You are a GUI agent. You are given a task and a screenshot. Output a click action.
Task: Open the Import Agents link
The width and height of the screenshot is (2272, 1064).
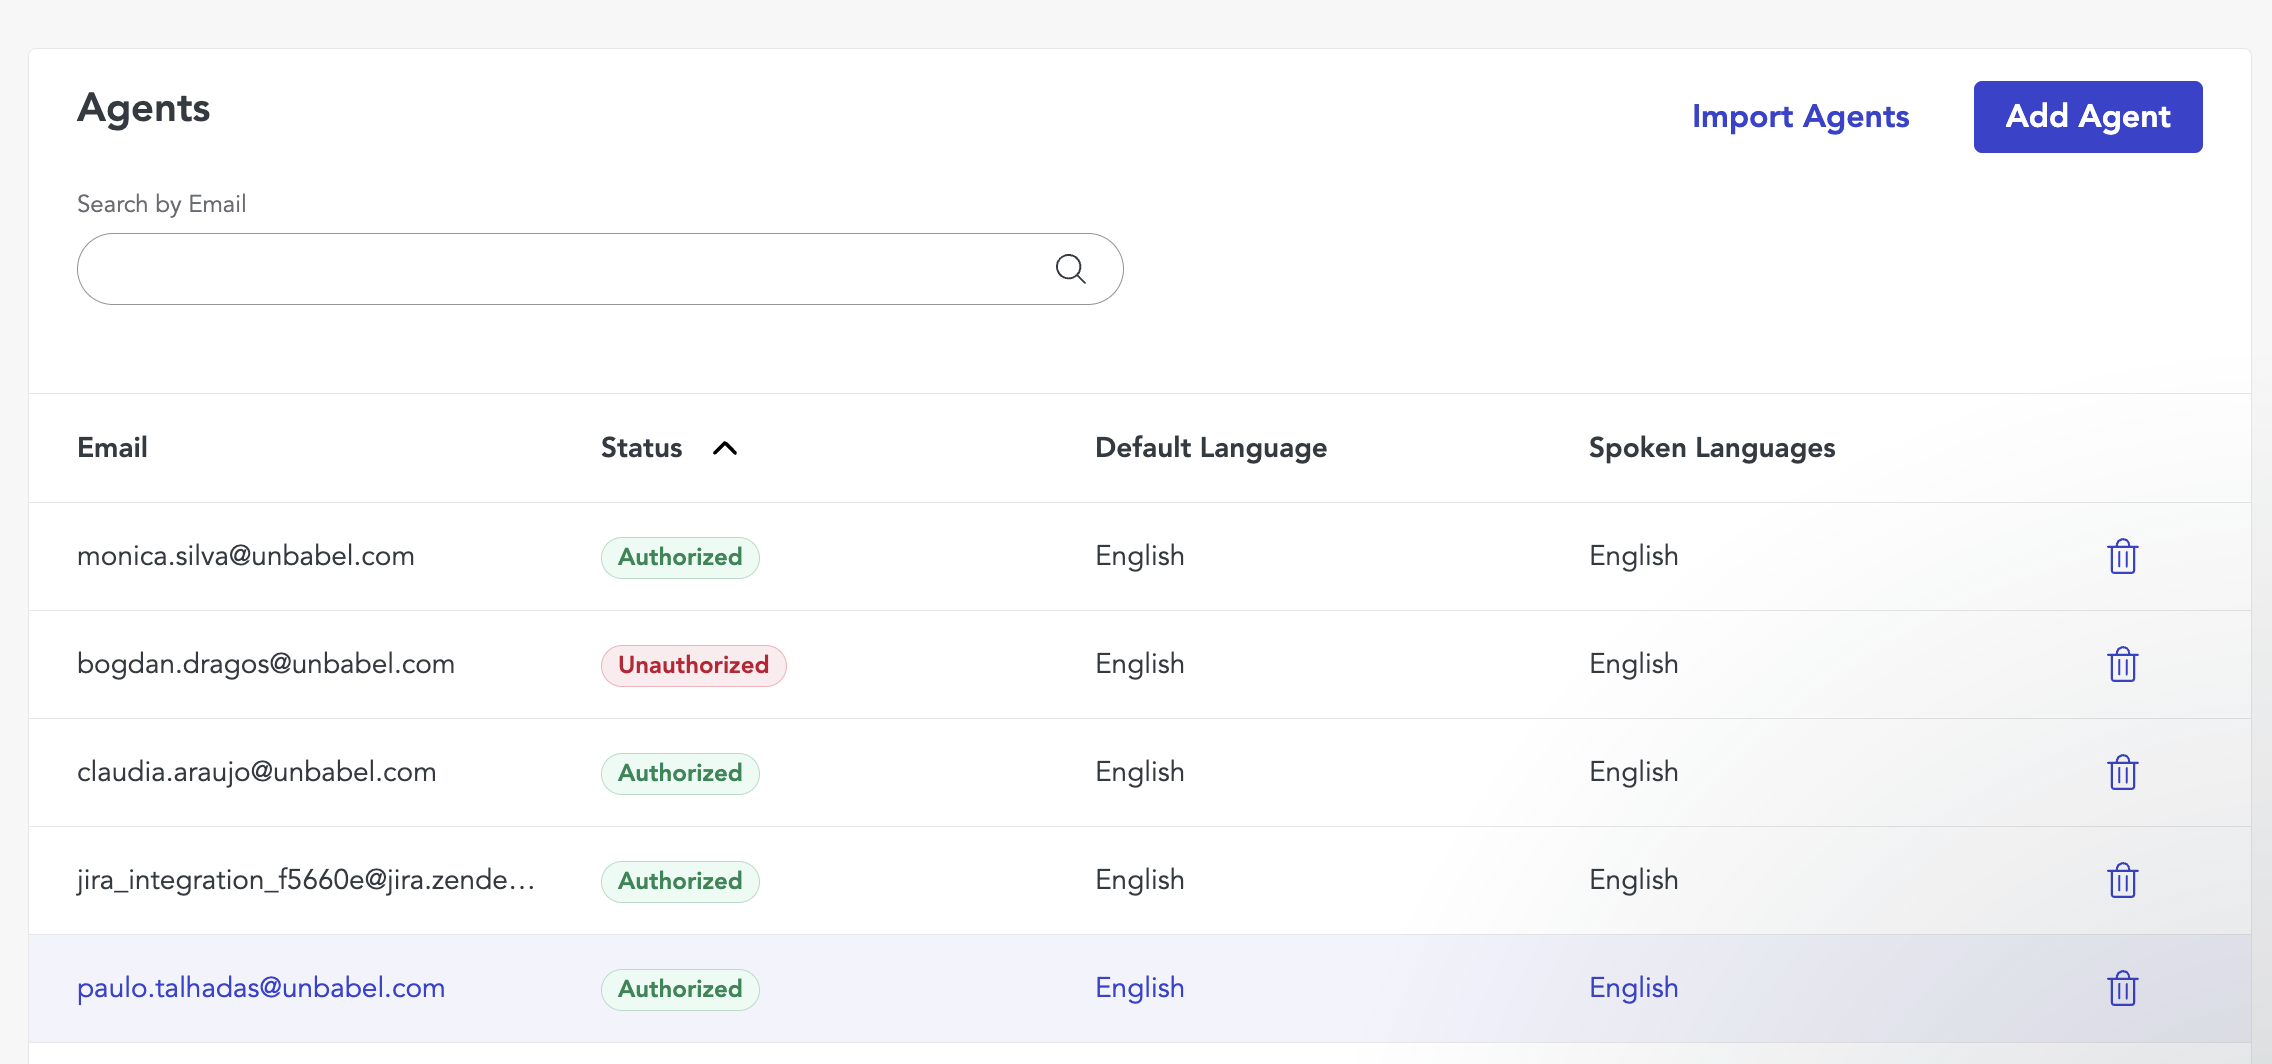[x=1800, y=117]
